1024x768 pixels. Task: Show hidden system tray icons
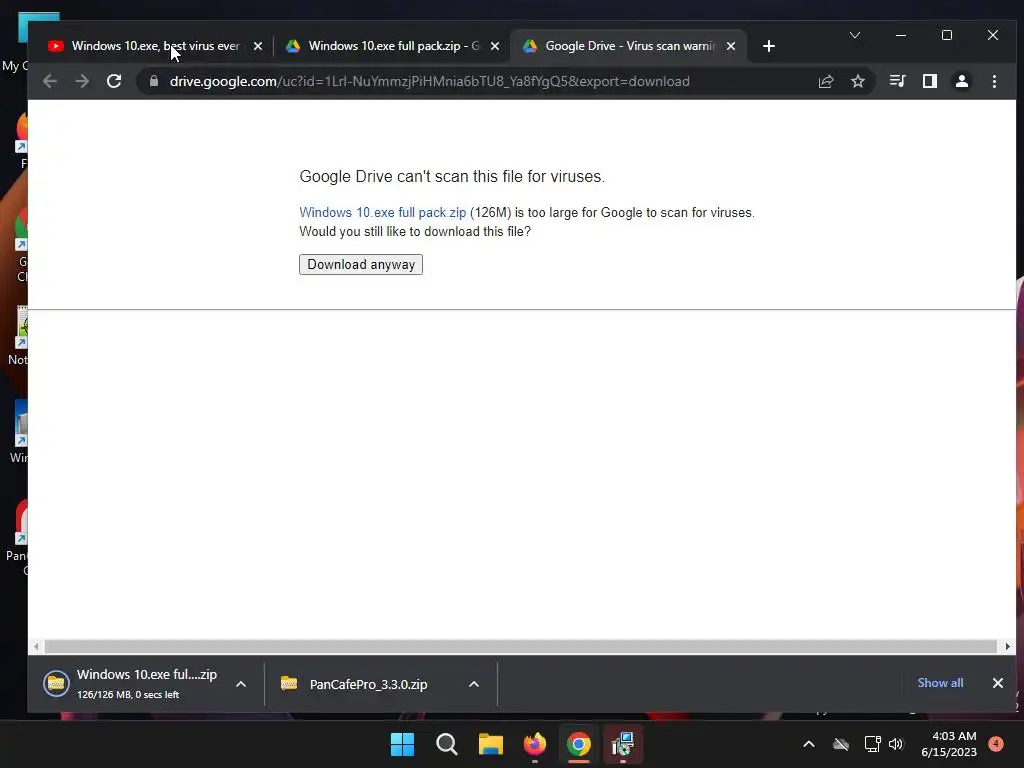[x=808, y=744]
